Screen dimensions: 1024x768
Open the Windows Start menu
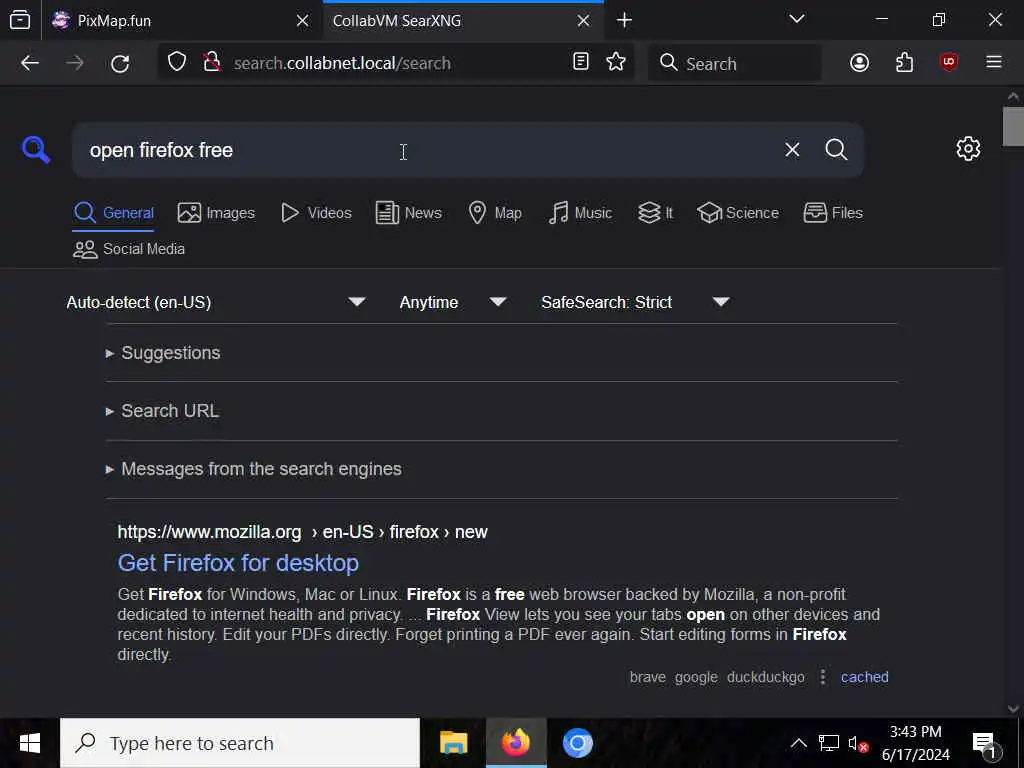29,743
